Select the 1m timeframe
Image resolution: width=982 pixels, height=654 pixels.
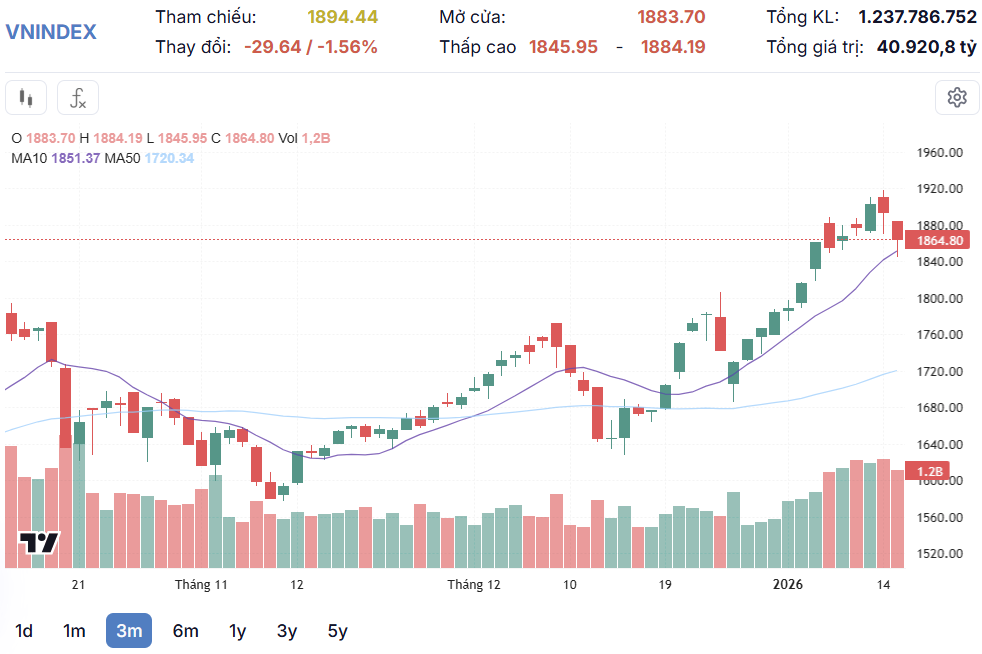pyautogui.click(x=74, y=631)
